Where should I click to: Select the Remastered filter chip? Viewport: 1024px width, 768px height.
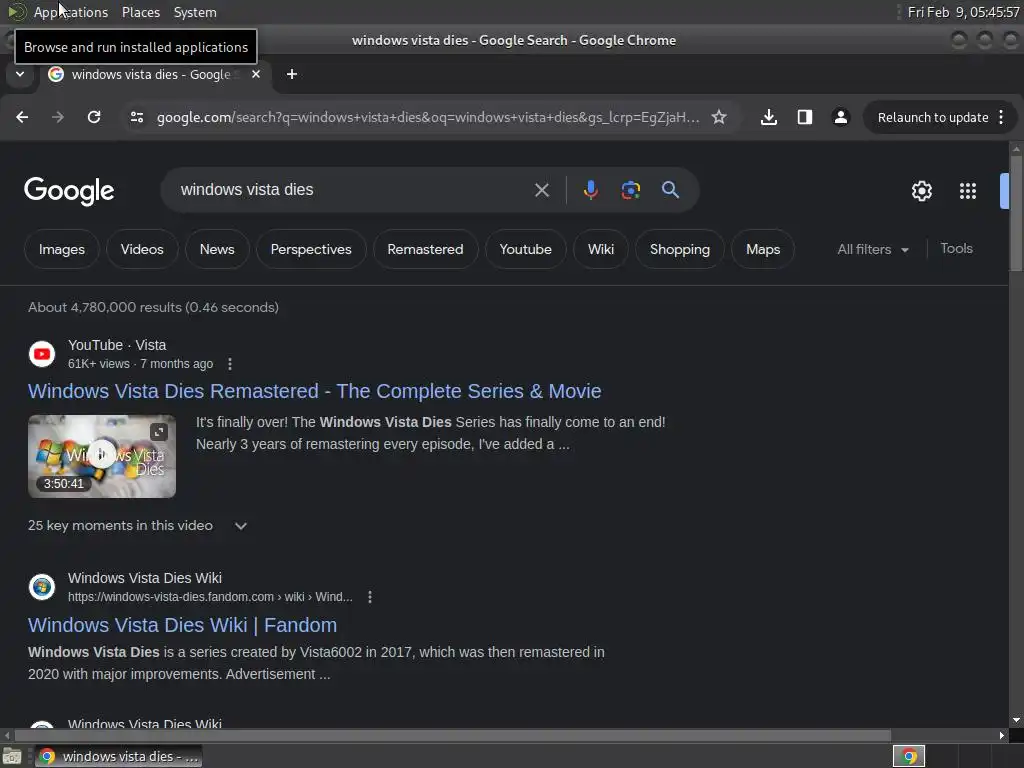(x=425, y=249)
